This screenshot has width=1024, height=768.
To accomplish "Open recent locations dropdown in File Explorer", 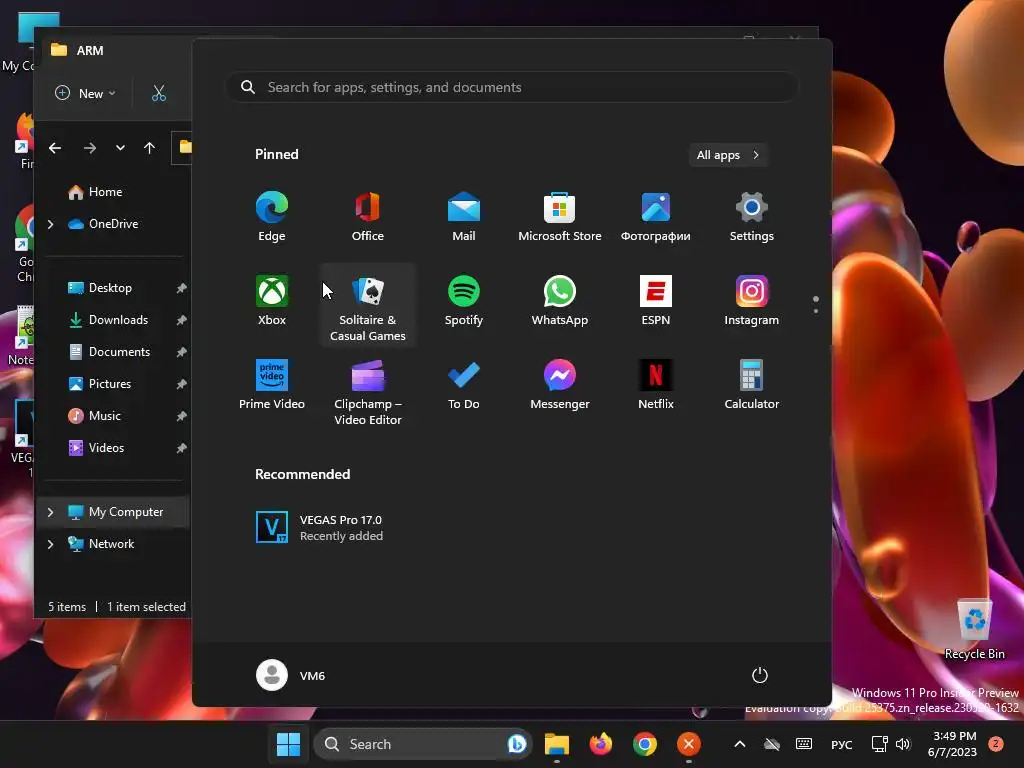I will pos(120,148).
